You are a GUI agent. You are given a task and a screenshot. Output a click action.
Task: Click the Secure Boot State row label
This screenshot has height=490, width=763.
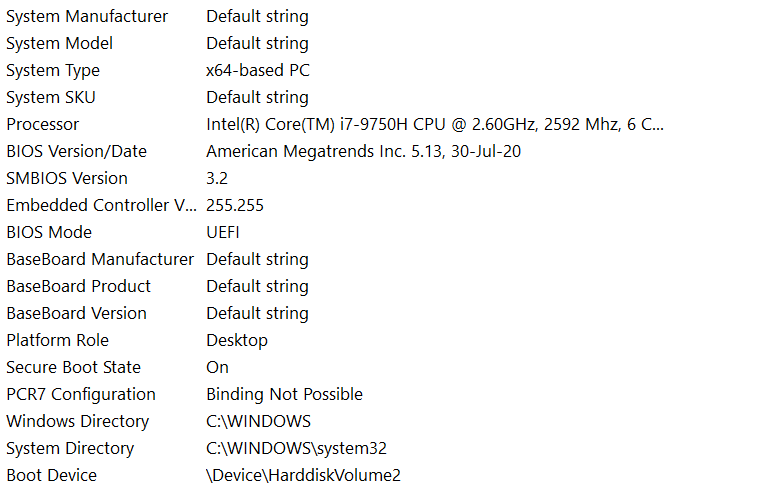[73, 367]
